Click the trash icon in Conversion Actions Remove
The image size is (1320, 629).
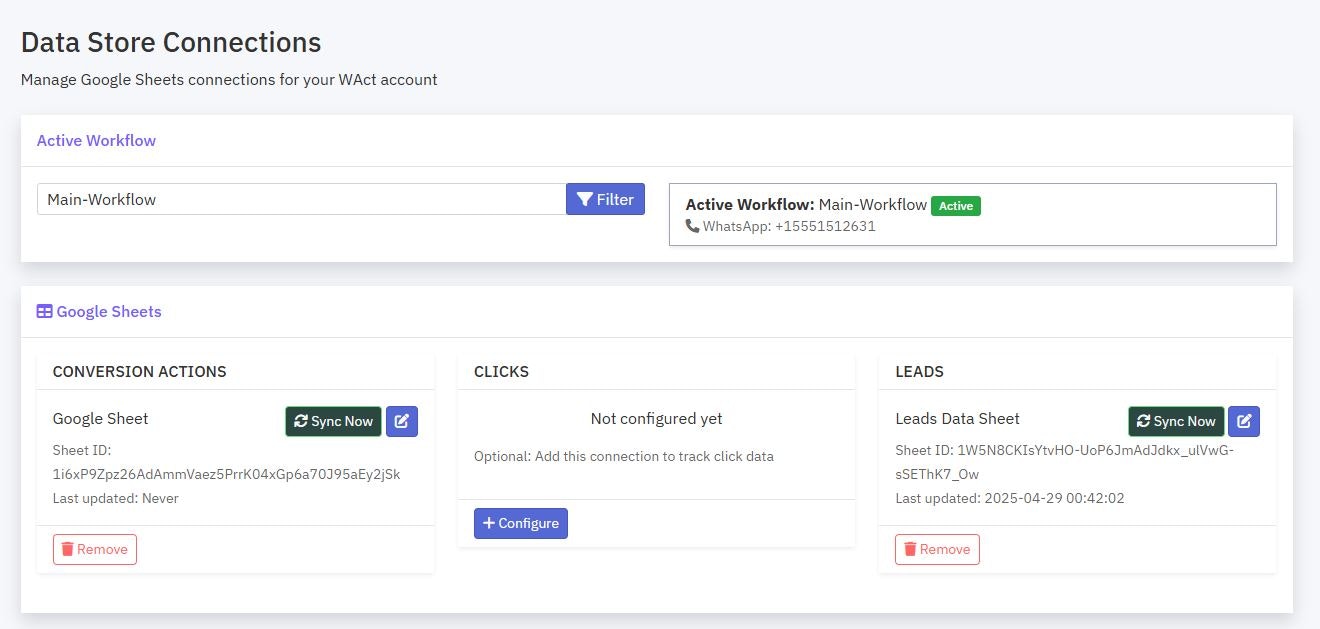[68, 549]
